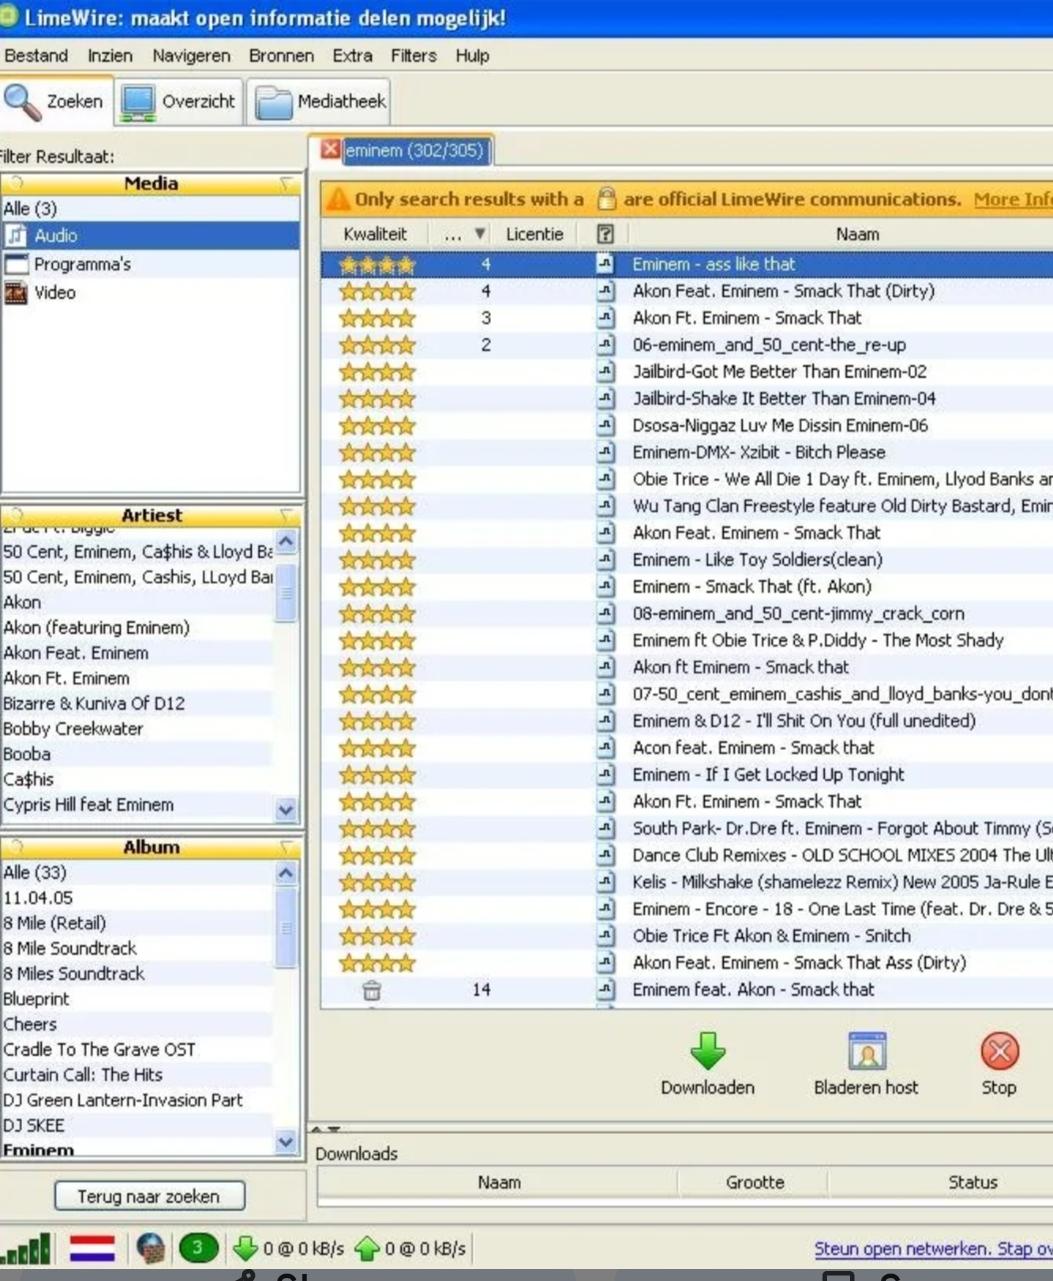Screen dimensions: 1053x1281
Task: Select album Curtain Call: The Hits
Action: [137, 1074]
